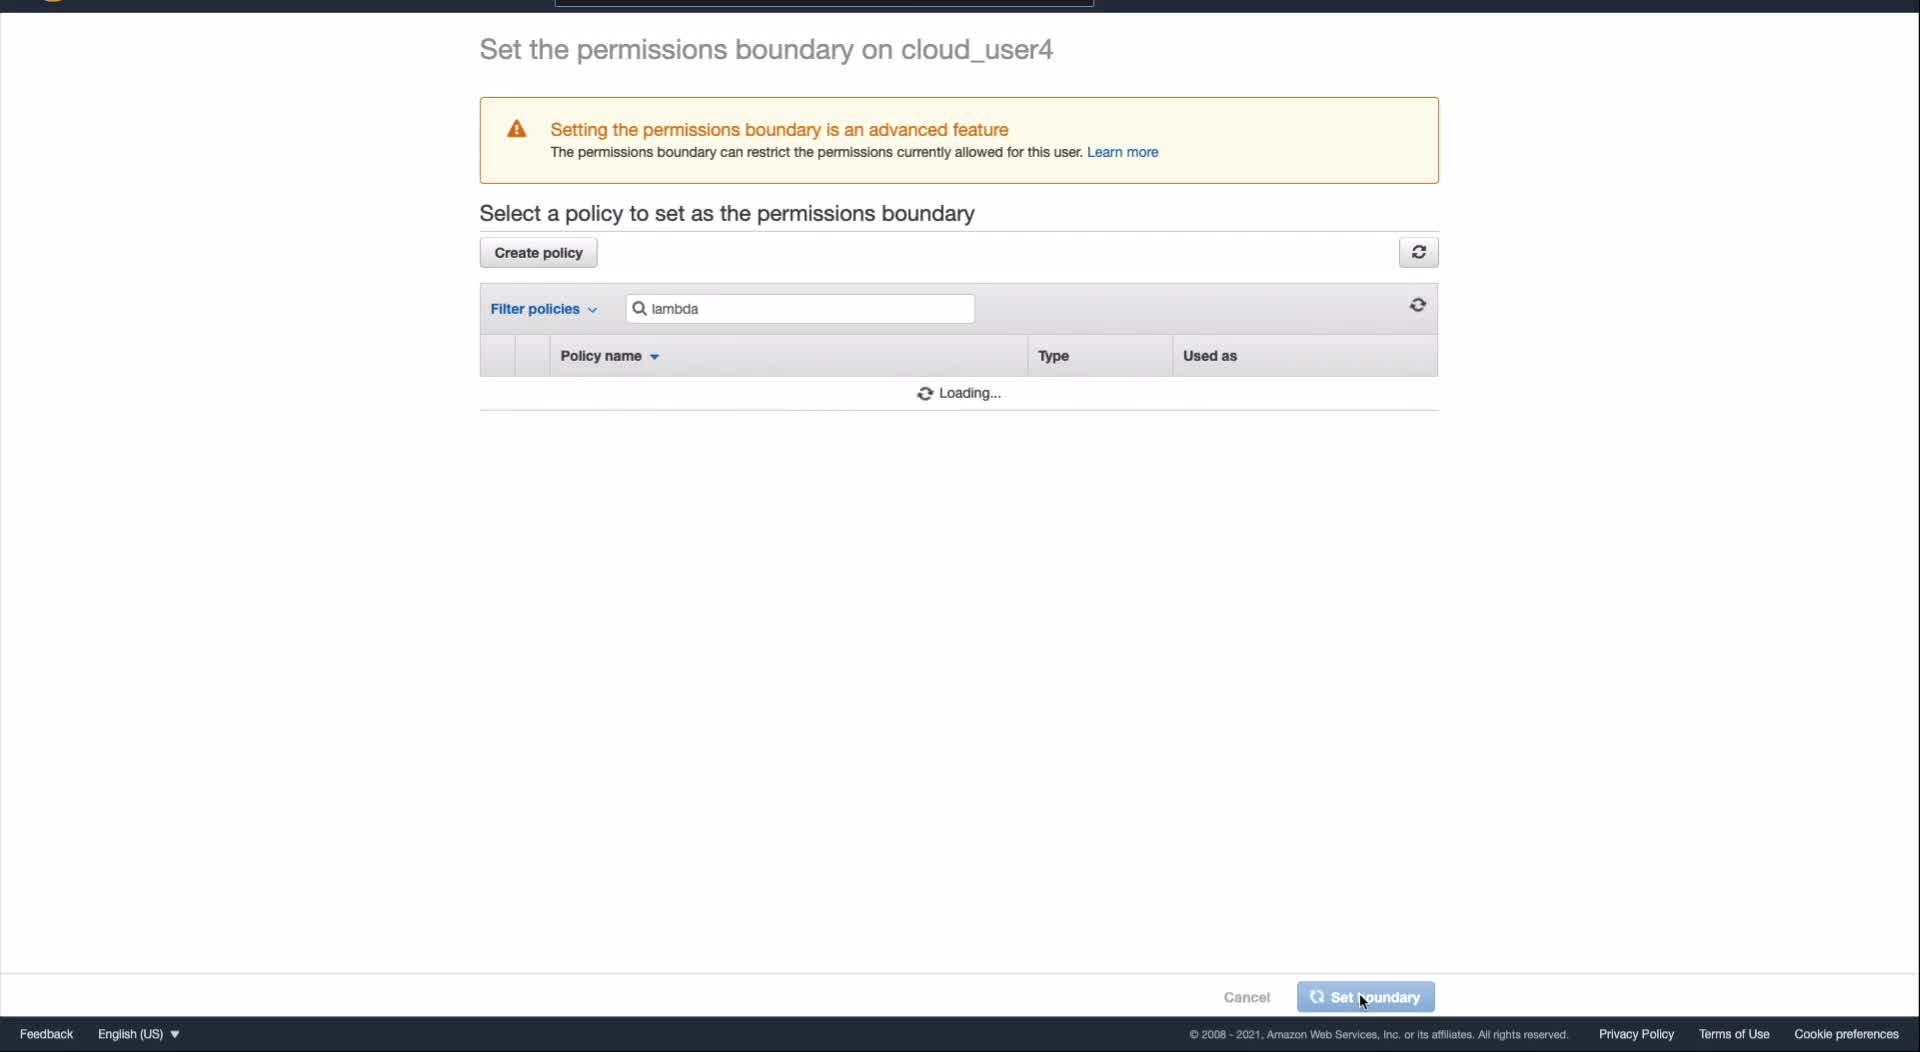1920x1052 pixels.
Task: Open the Privacy Policy link
Action: [x=1635, y=1034]
